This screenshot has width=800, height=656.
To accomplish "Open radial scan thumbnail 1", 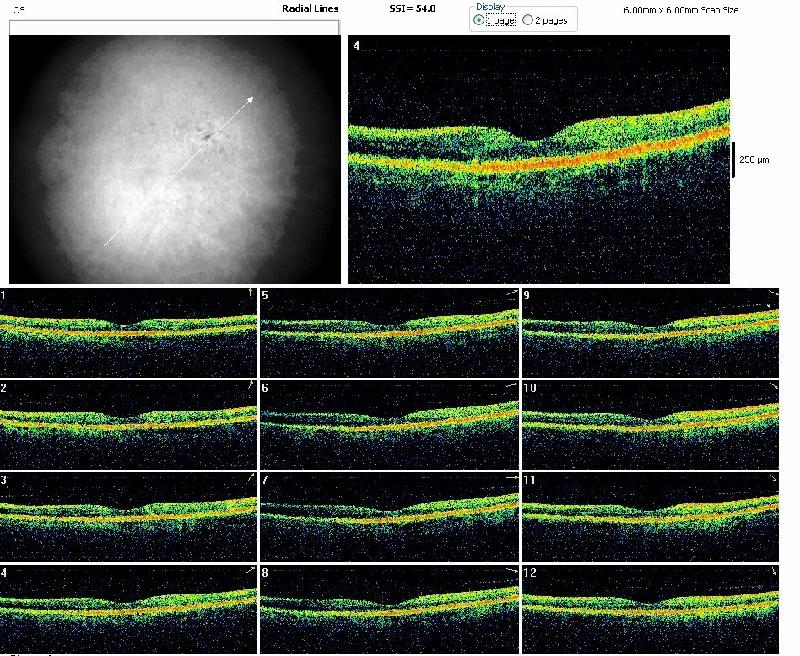I will pyautogui.click(x=129, y=332).
